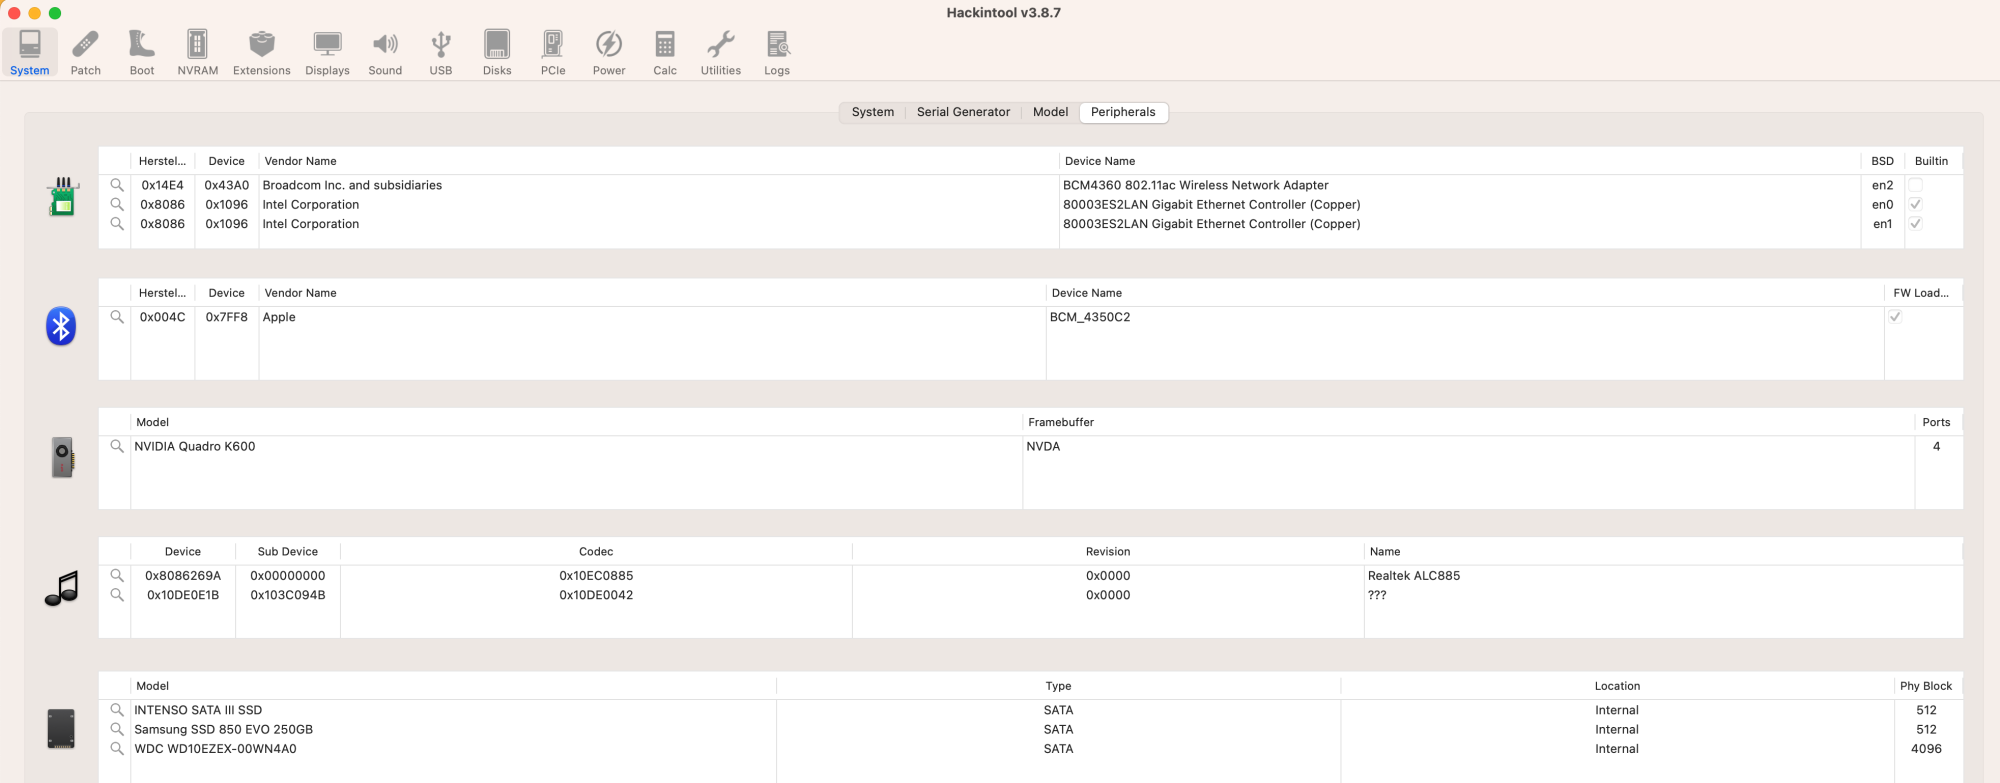
Task: Click magnifier beside Apple BCM_4350C2 row
Action: click(x=117, y=317)
